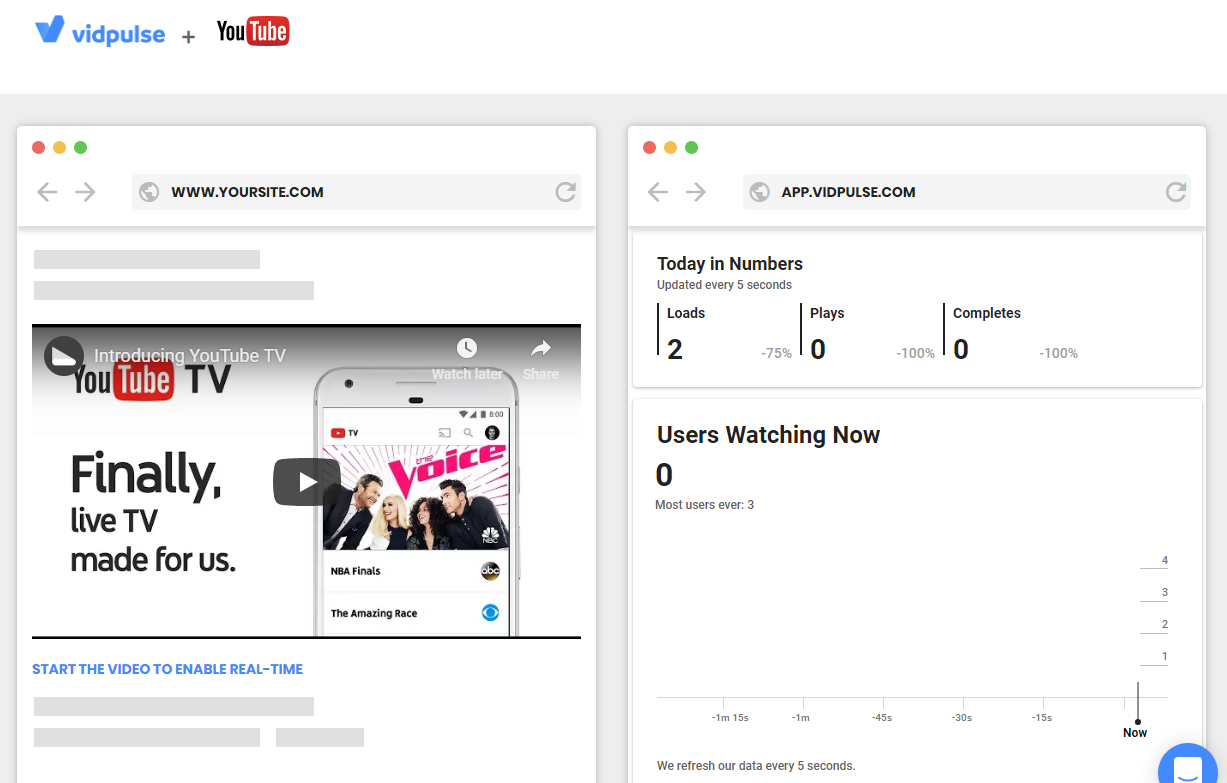The width and height of the screenshot is (1227, 783).
Task: Reload the yoursite.com mock browser
Action: tap(566, 192)
